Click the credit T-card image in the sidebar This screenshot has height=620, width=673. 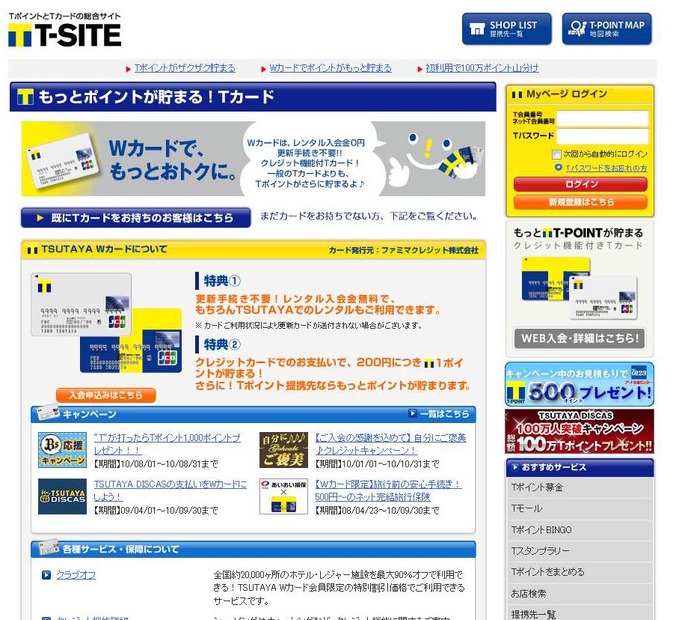pyautogui.click(x=579, y=288)
